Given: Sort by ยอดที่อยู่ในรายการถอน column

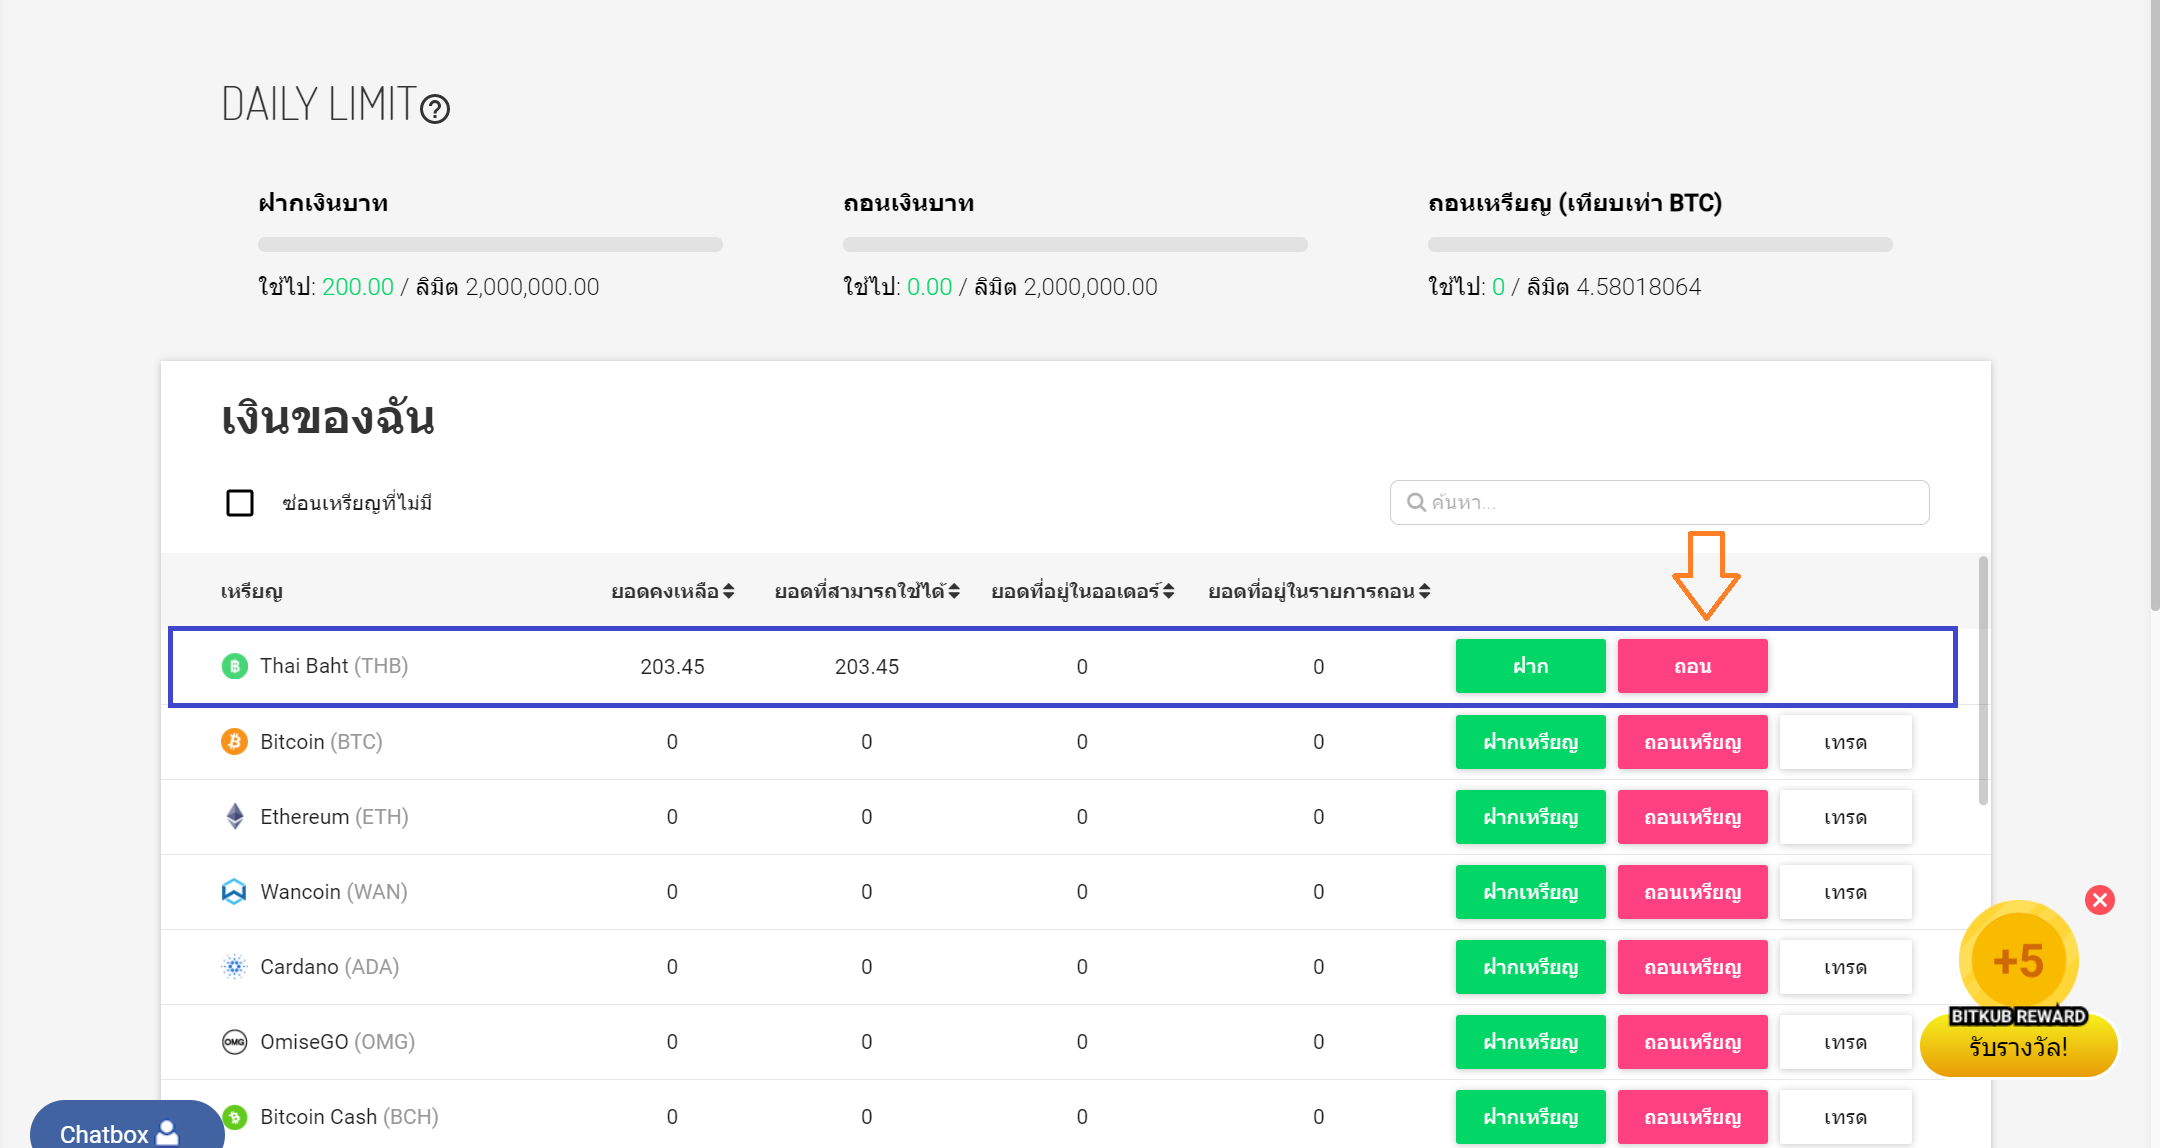Looking at the screenshot, I should point(1319,592).
